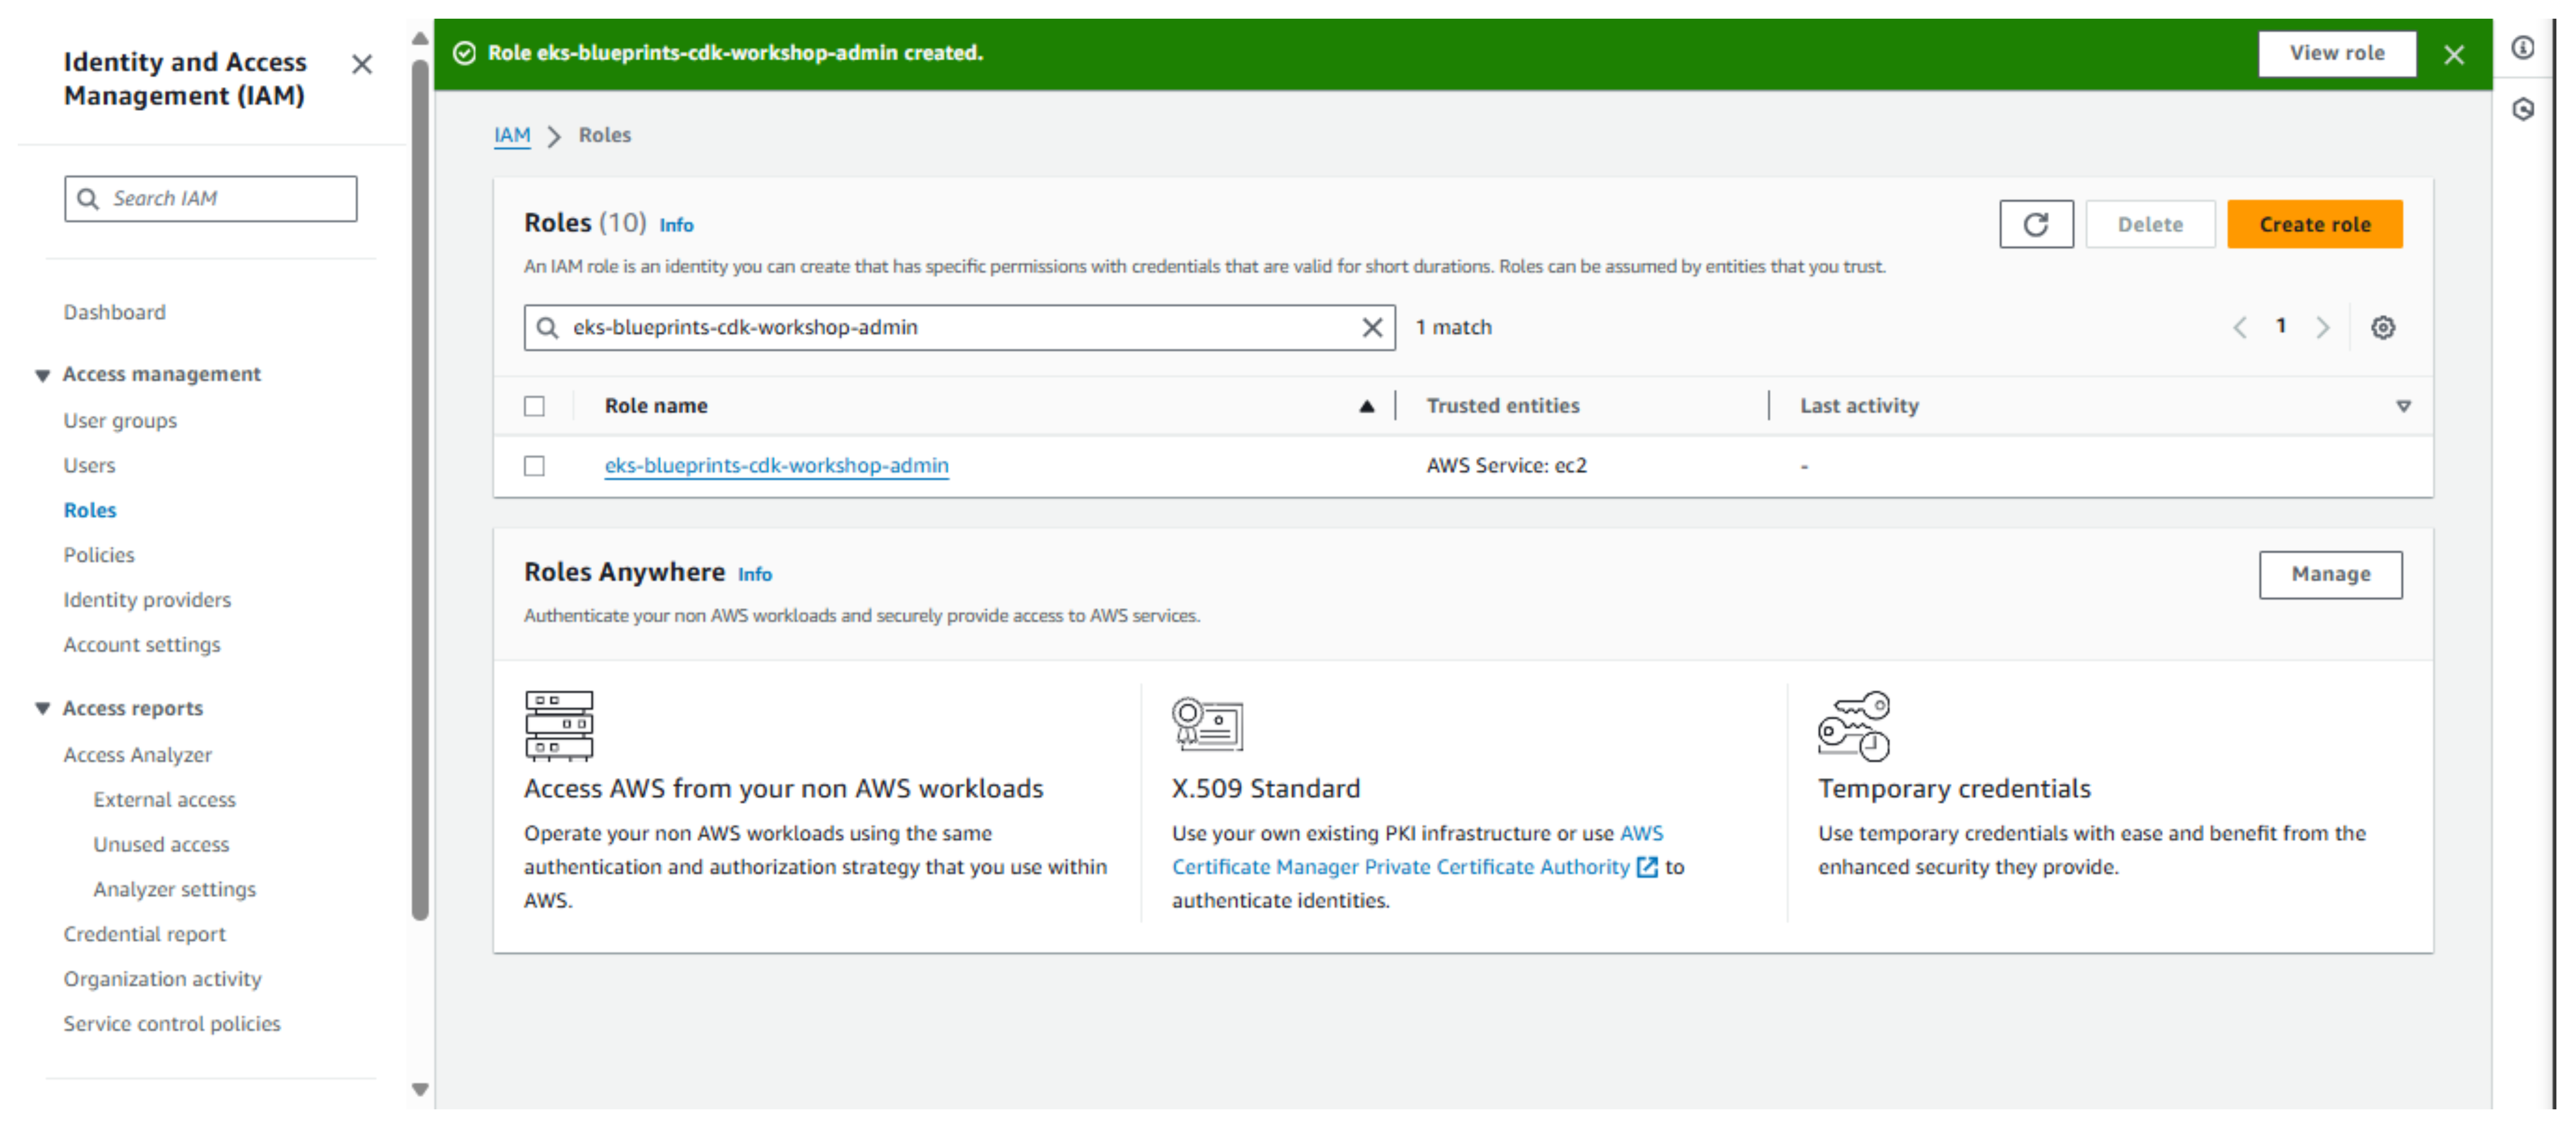Open Identity providers page
This screenshot has width=2576, height=1128.
tap(147, 600)
